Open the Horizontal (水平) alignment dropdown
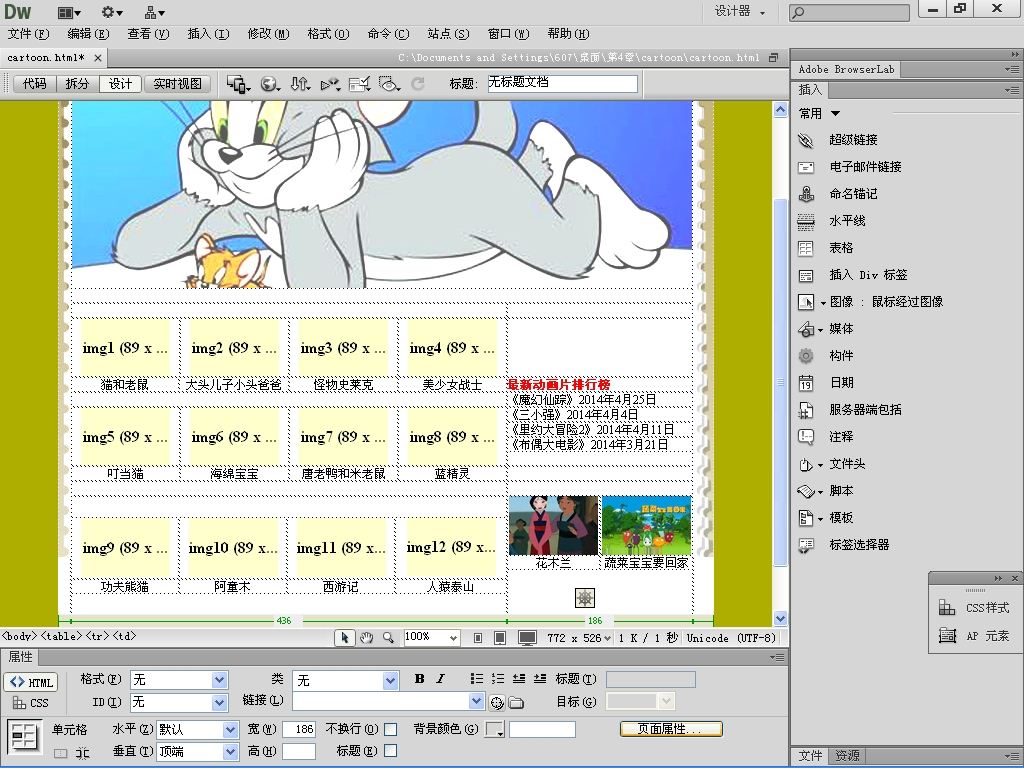This screenshot has width=1024, height=768. coord(231,729)
